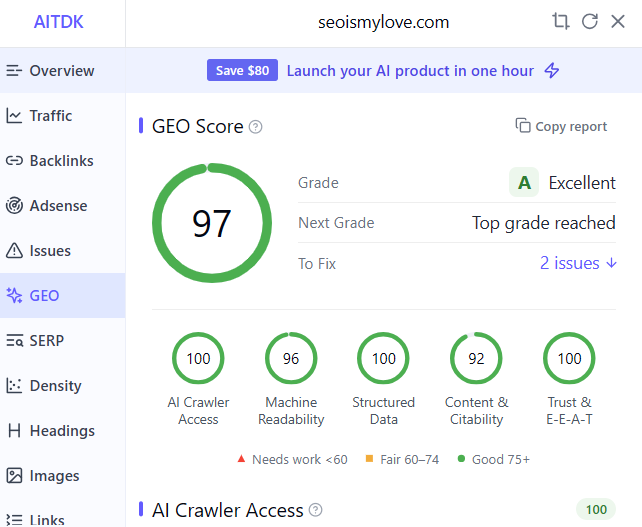Click the Save $80 badge
Viewport: 642px width, 527px height.
pyautogui.click(x=242, y=70)
